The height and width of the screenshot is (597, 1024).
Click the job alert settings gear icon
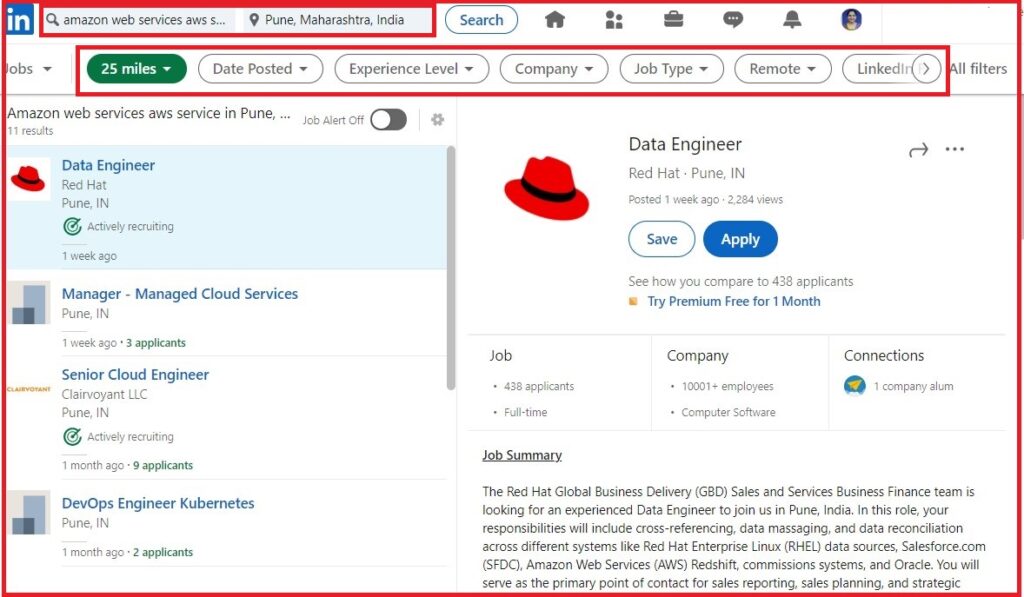coord(438,120)
